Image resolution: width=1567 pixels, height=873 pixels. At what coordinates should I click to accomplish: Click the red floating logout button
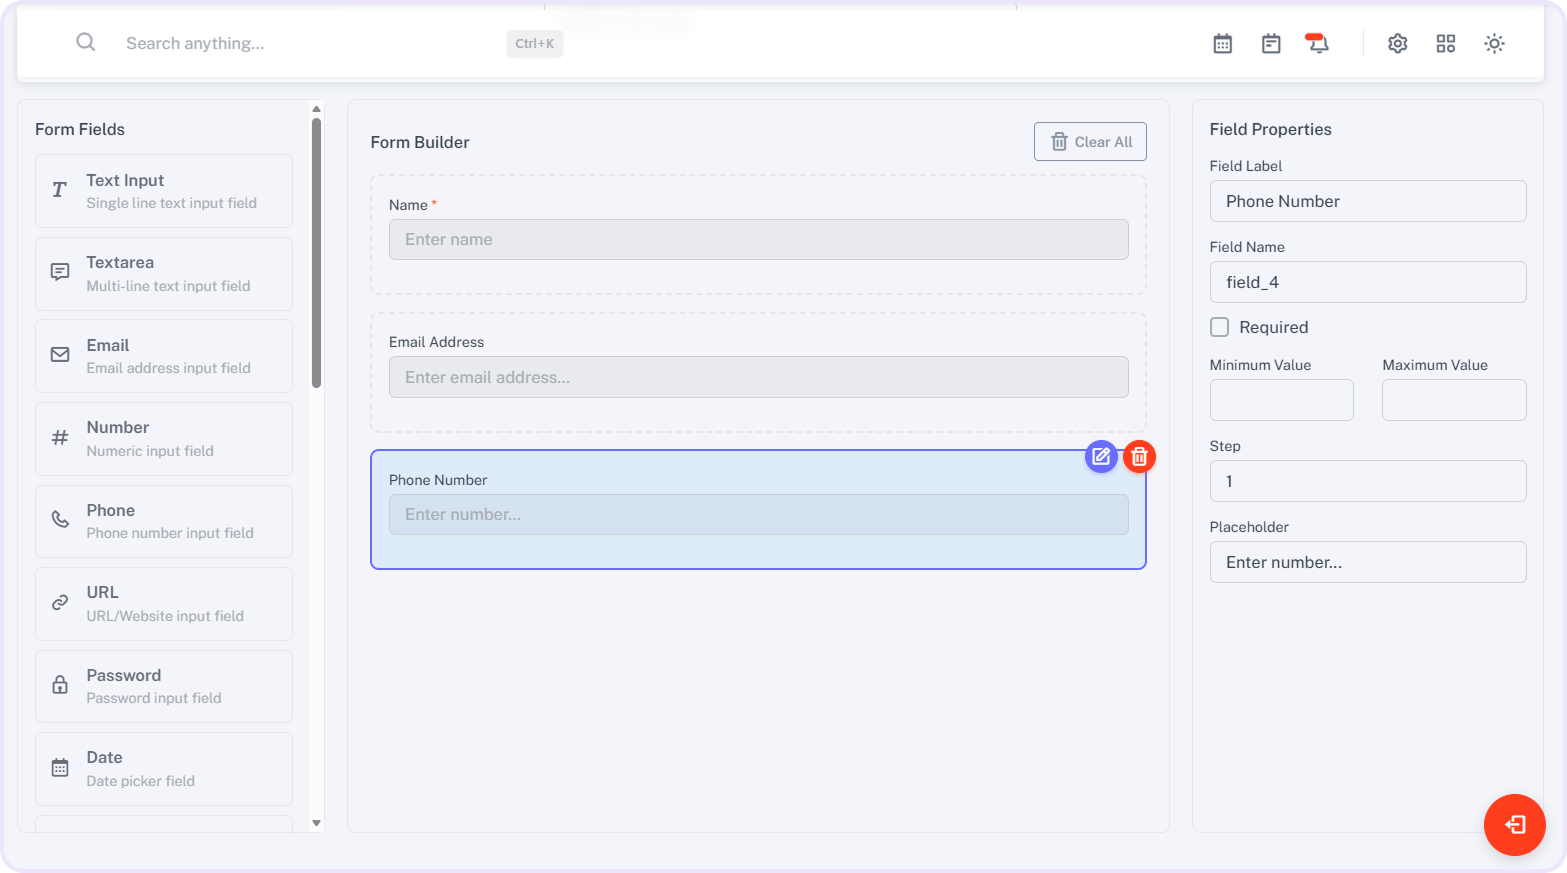[x=1514, y=825]
